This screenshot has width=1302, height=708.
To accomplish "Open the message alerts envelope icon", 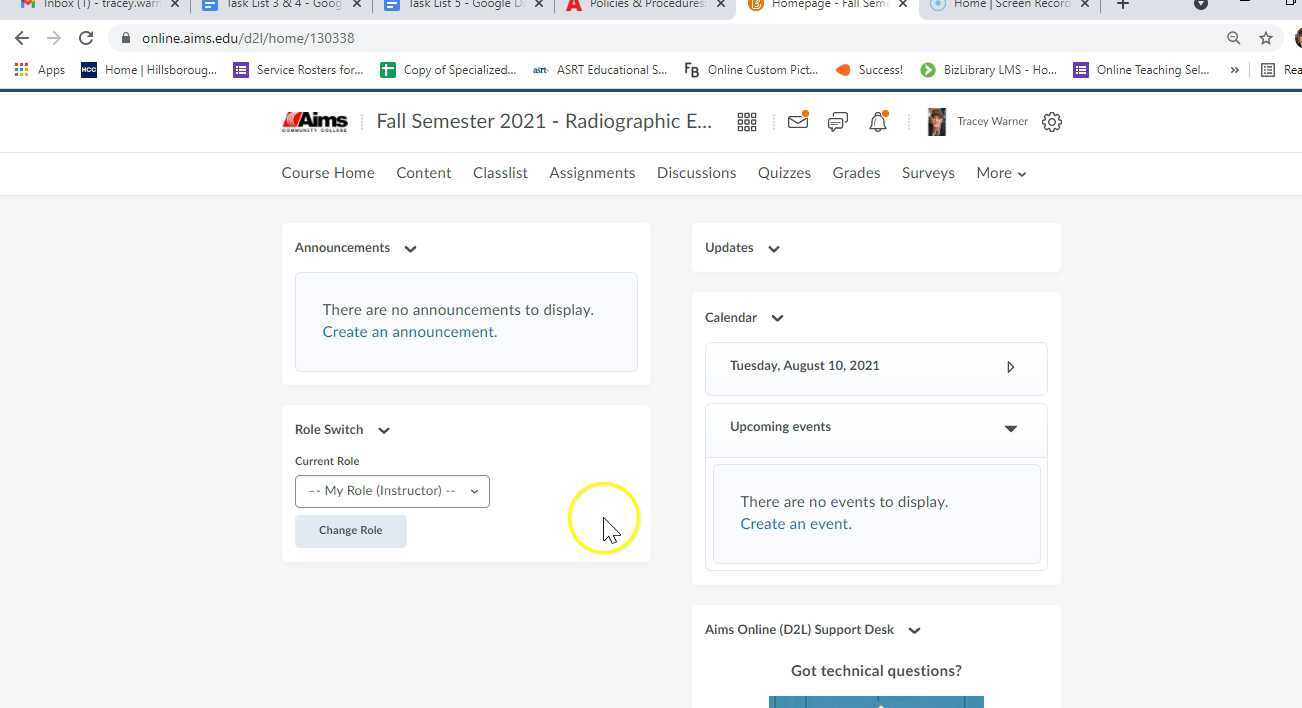I will tap(797, 121).
